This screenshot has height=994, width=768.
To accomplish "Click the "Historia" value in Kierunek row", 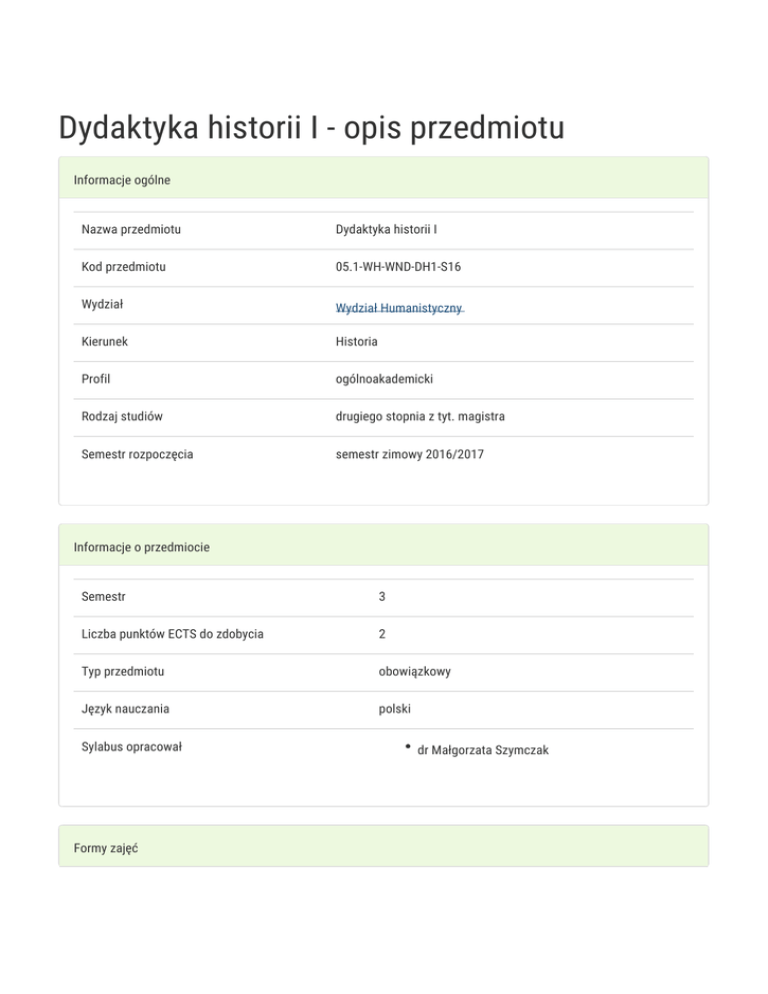I will tap(357, 342).
